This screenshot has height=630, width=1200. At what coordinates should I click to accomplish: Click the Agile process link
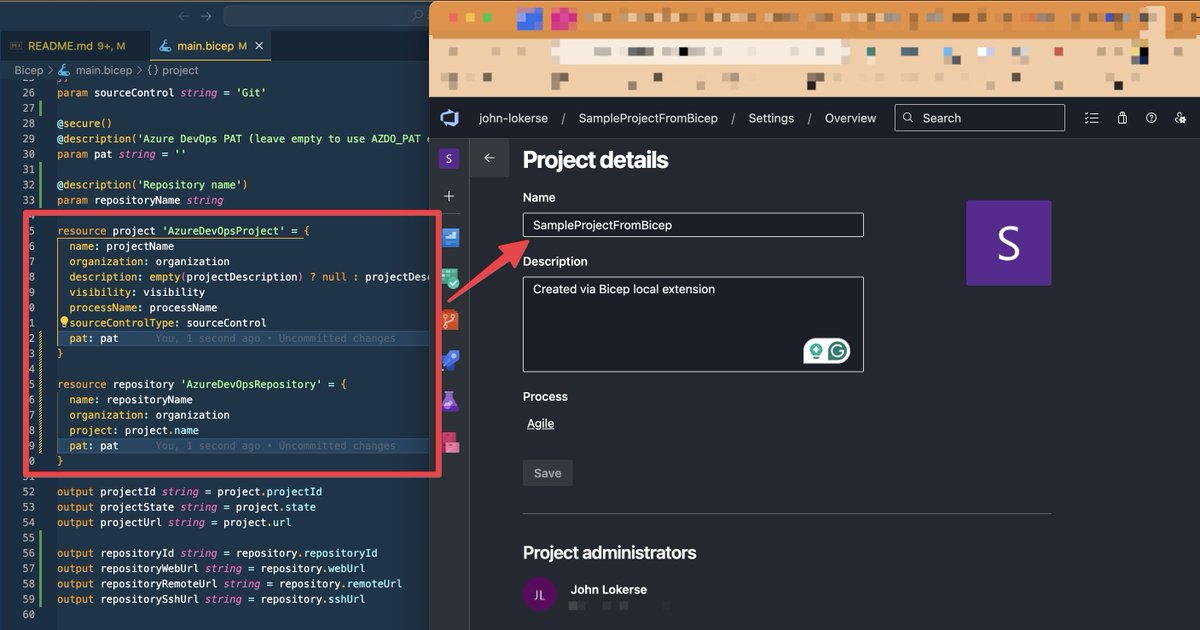point(540,424)
